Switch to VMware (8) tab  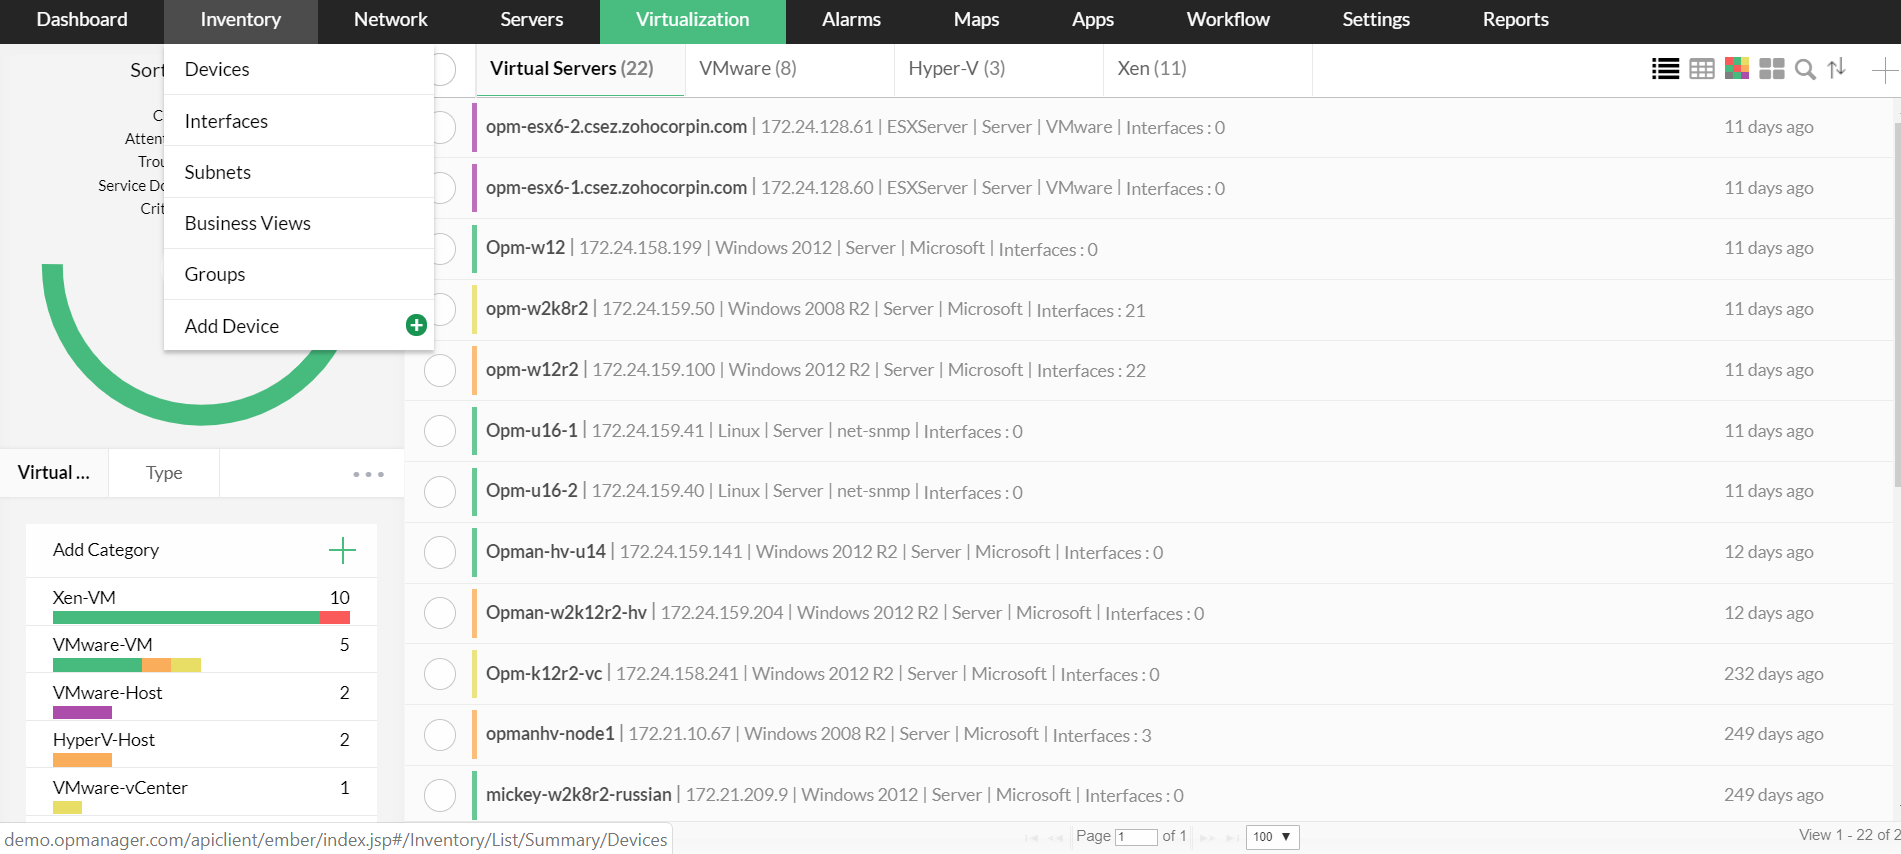[789, 69]
